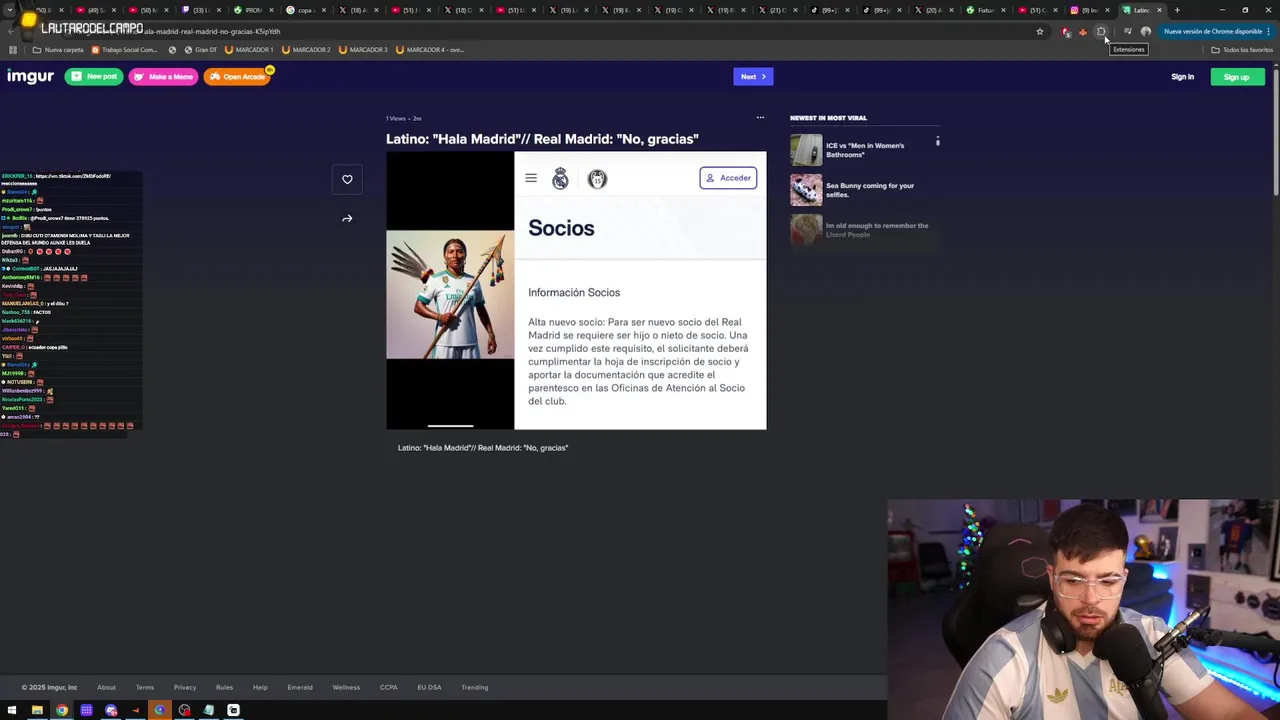The height and width of the screenshot is (720, 1280).
Task: Click the page's vertical scrollbar
Action: pyautogui.click(x=1276, y=130)
